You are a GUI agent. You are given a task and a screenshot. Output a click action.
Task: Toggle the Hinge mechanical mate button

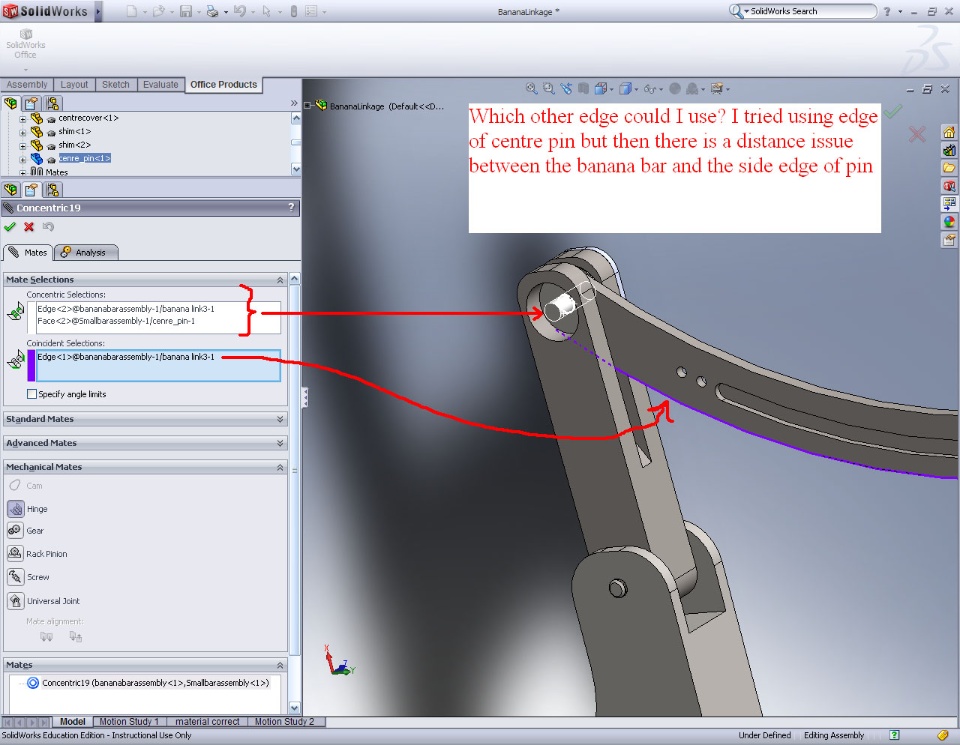click(15, 508)
